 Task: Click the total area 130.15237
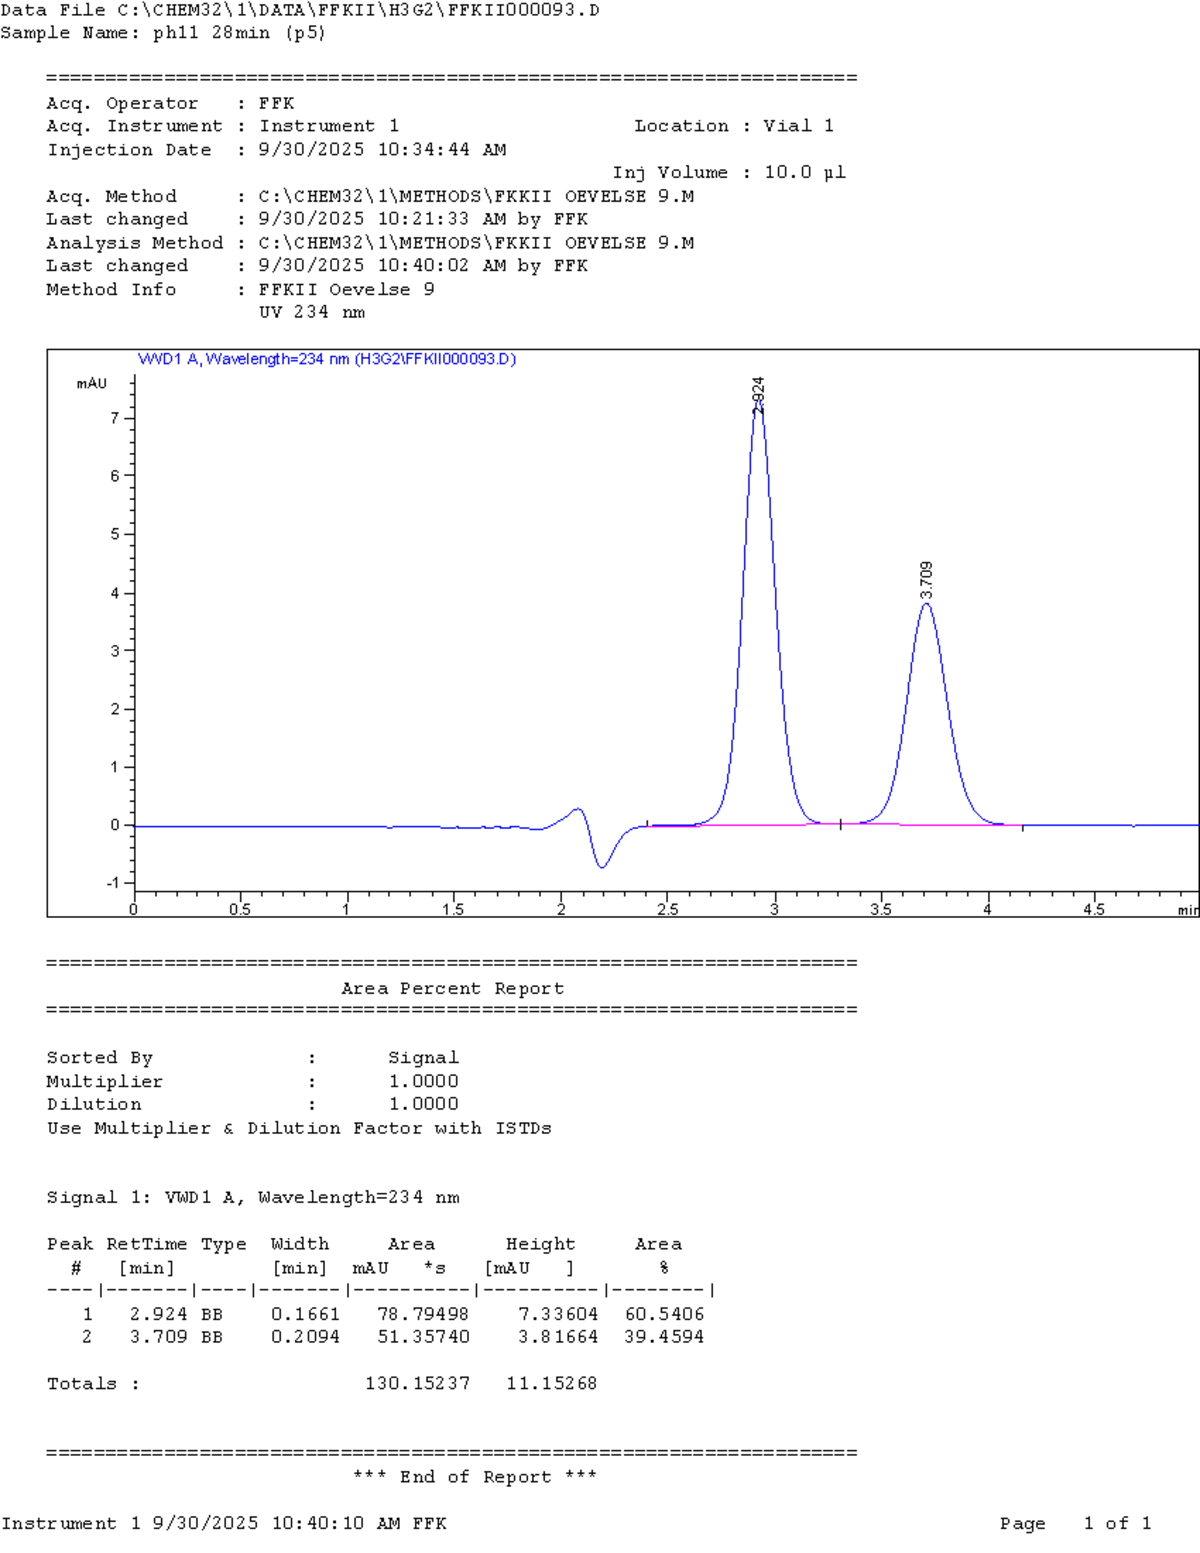click(x=417, y=1384)
